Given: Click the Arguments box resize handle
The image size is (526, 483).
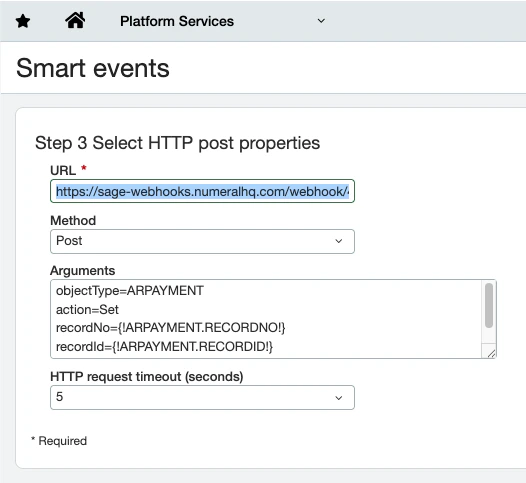Looking at the screenshot, I should coord(491,354).
